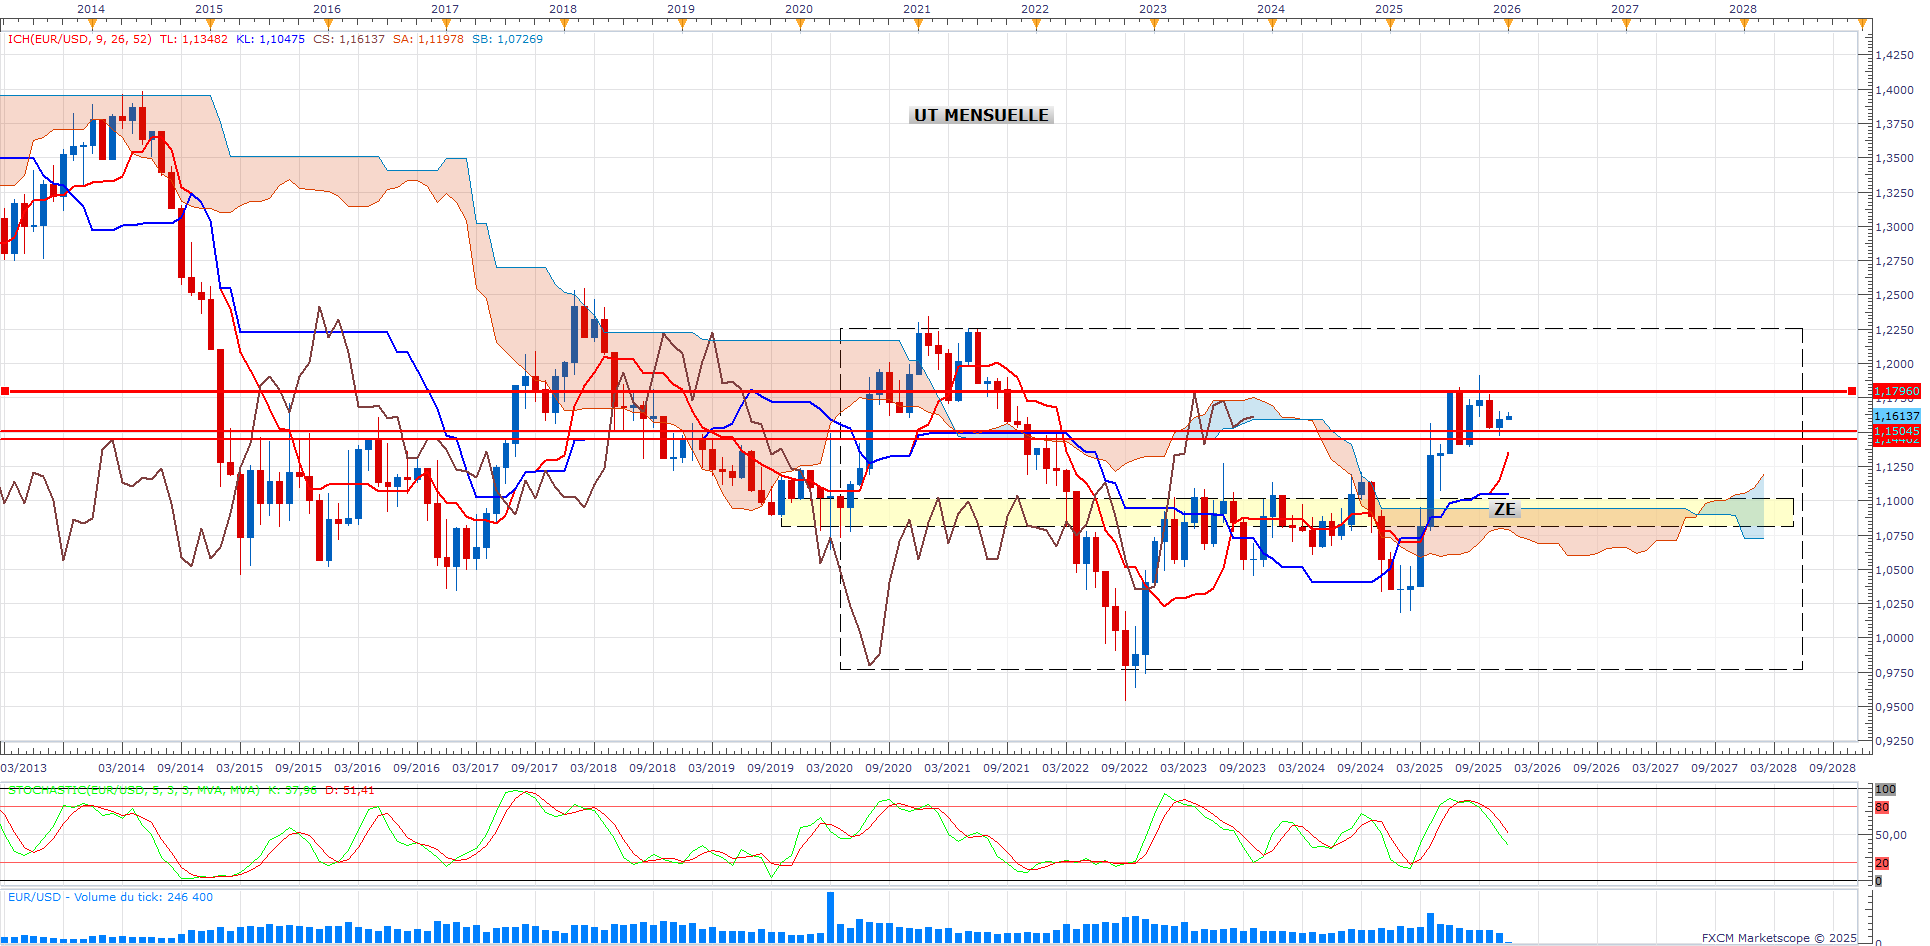Screen dimensions: 1930x946
Task: Click the 1,4000 price axis label
Action: tap(1895, 90)
